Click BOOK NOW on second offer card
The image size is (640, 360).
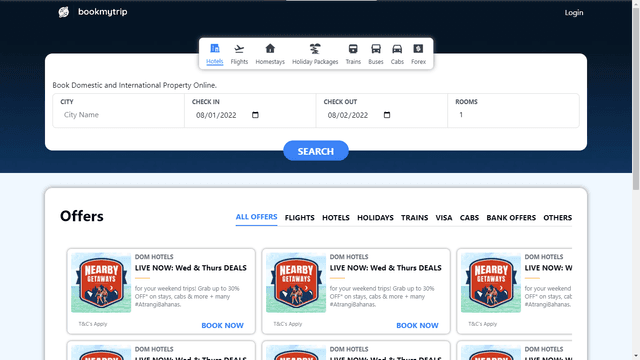pos(417,325)
